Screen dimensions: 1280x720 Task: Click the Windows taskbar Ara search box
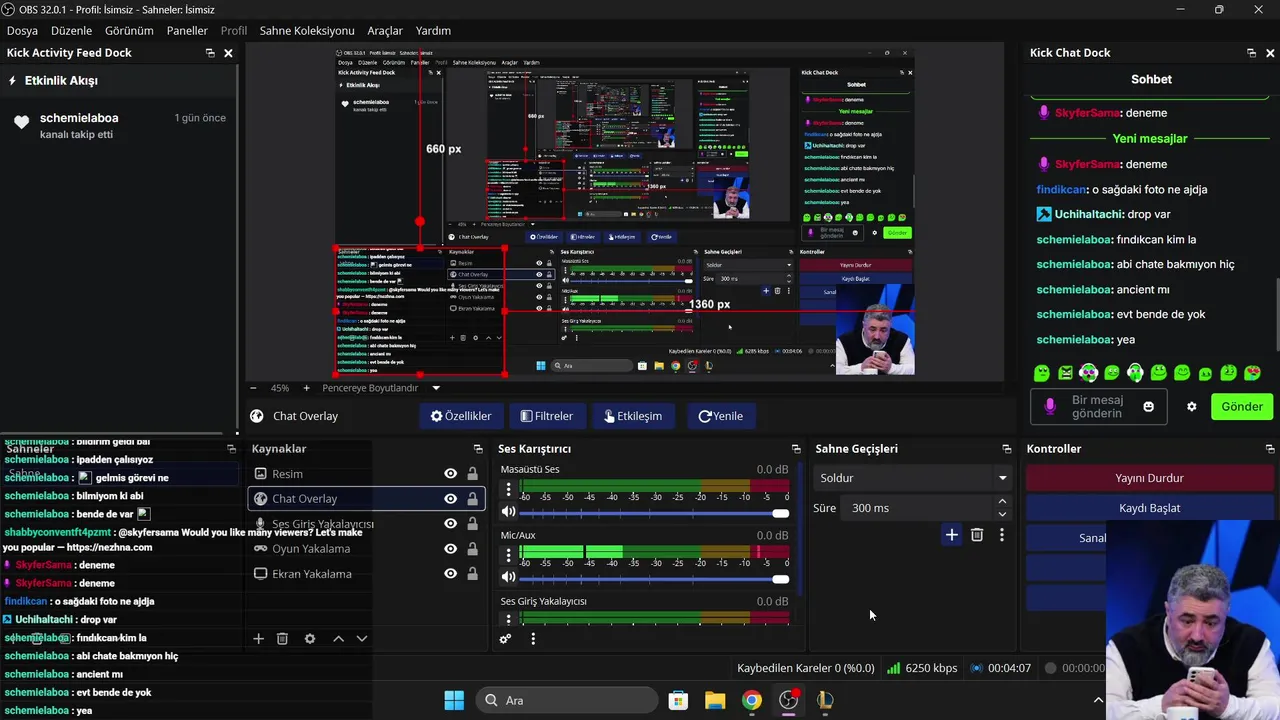(566, 700)
